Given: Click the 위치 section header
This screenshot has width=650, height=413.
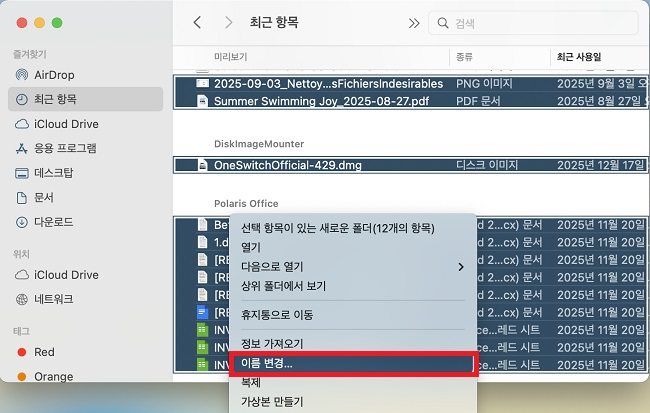Looking at the screenshot, I should coord(21,254).
